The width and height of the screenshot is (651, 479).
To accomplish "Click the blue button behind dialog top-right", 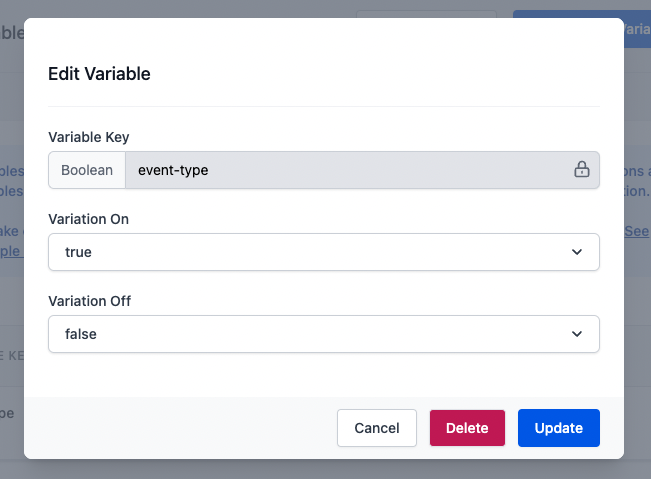I will pos(637,28).
